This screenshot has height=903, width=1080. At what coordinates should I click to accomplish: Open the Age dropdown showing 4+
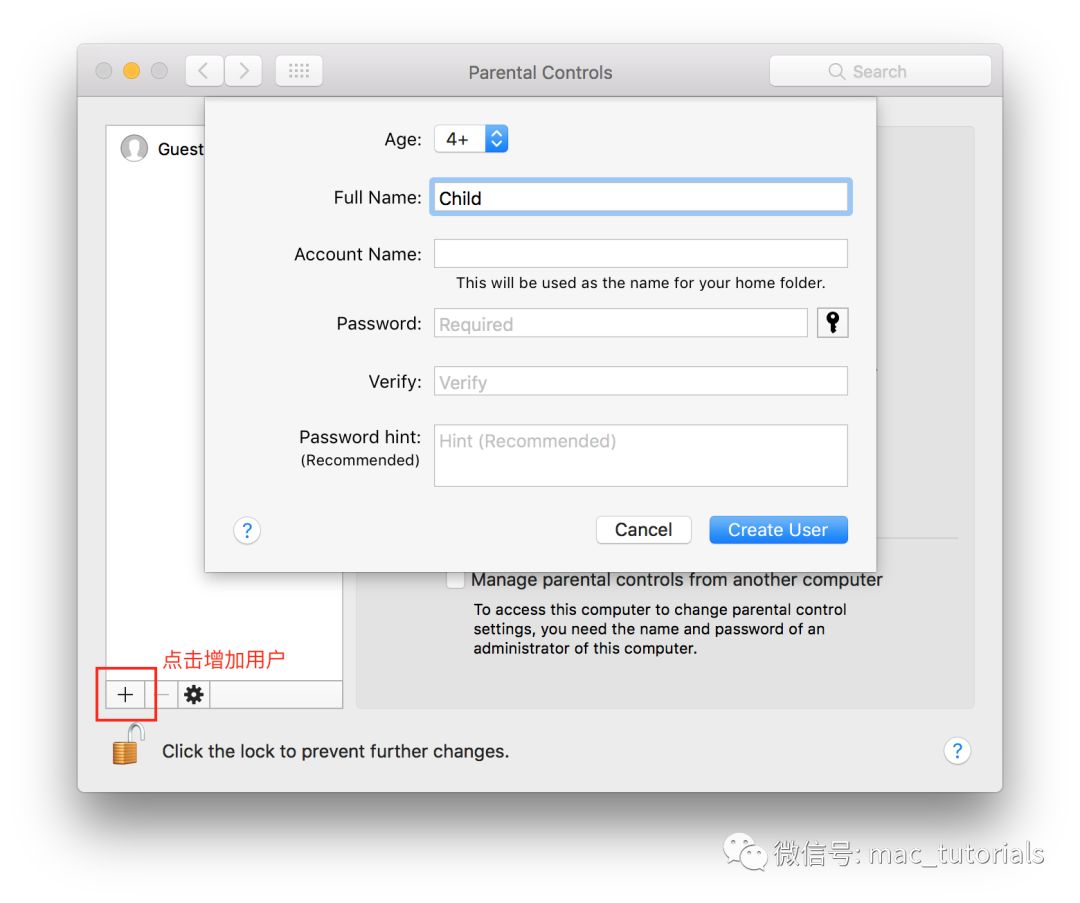point(471,139)
